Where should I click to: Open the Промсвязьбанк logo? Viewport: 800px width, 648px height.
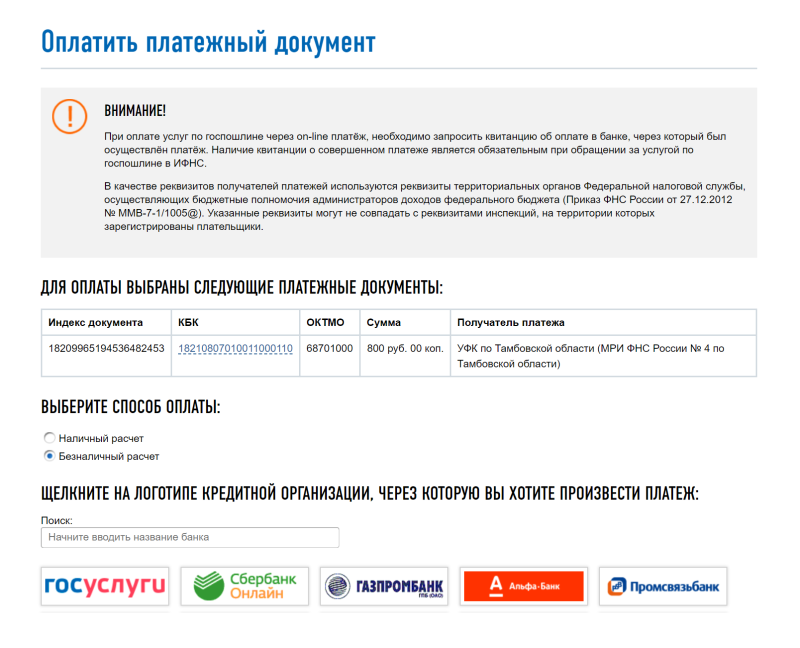pos(663,586)
